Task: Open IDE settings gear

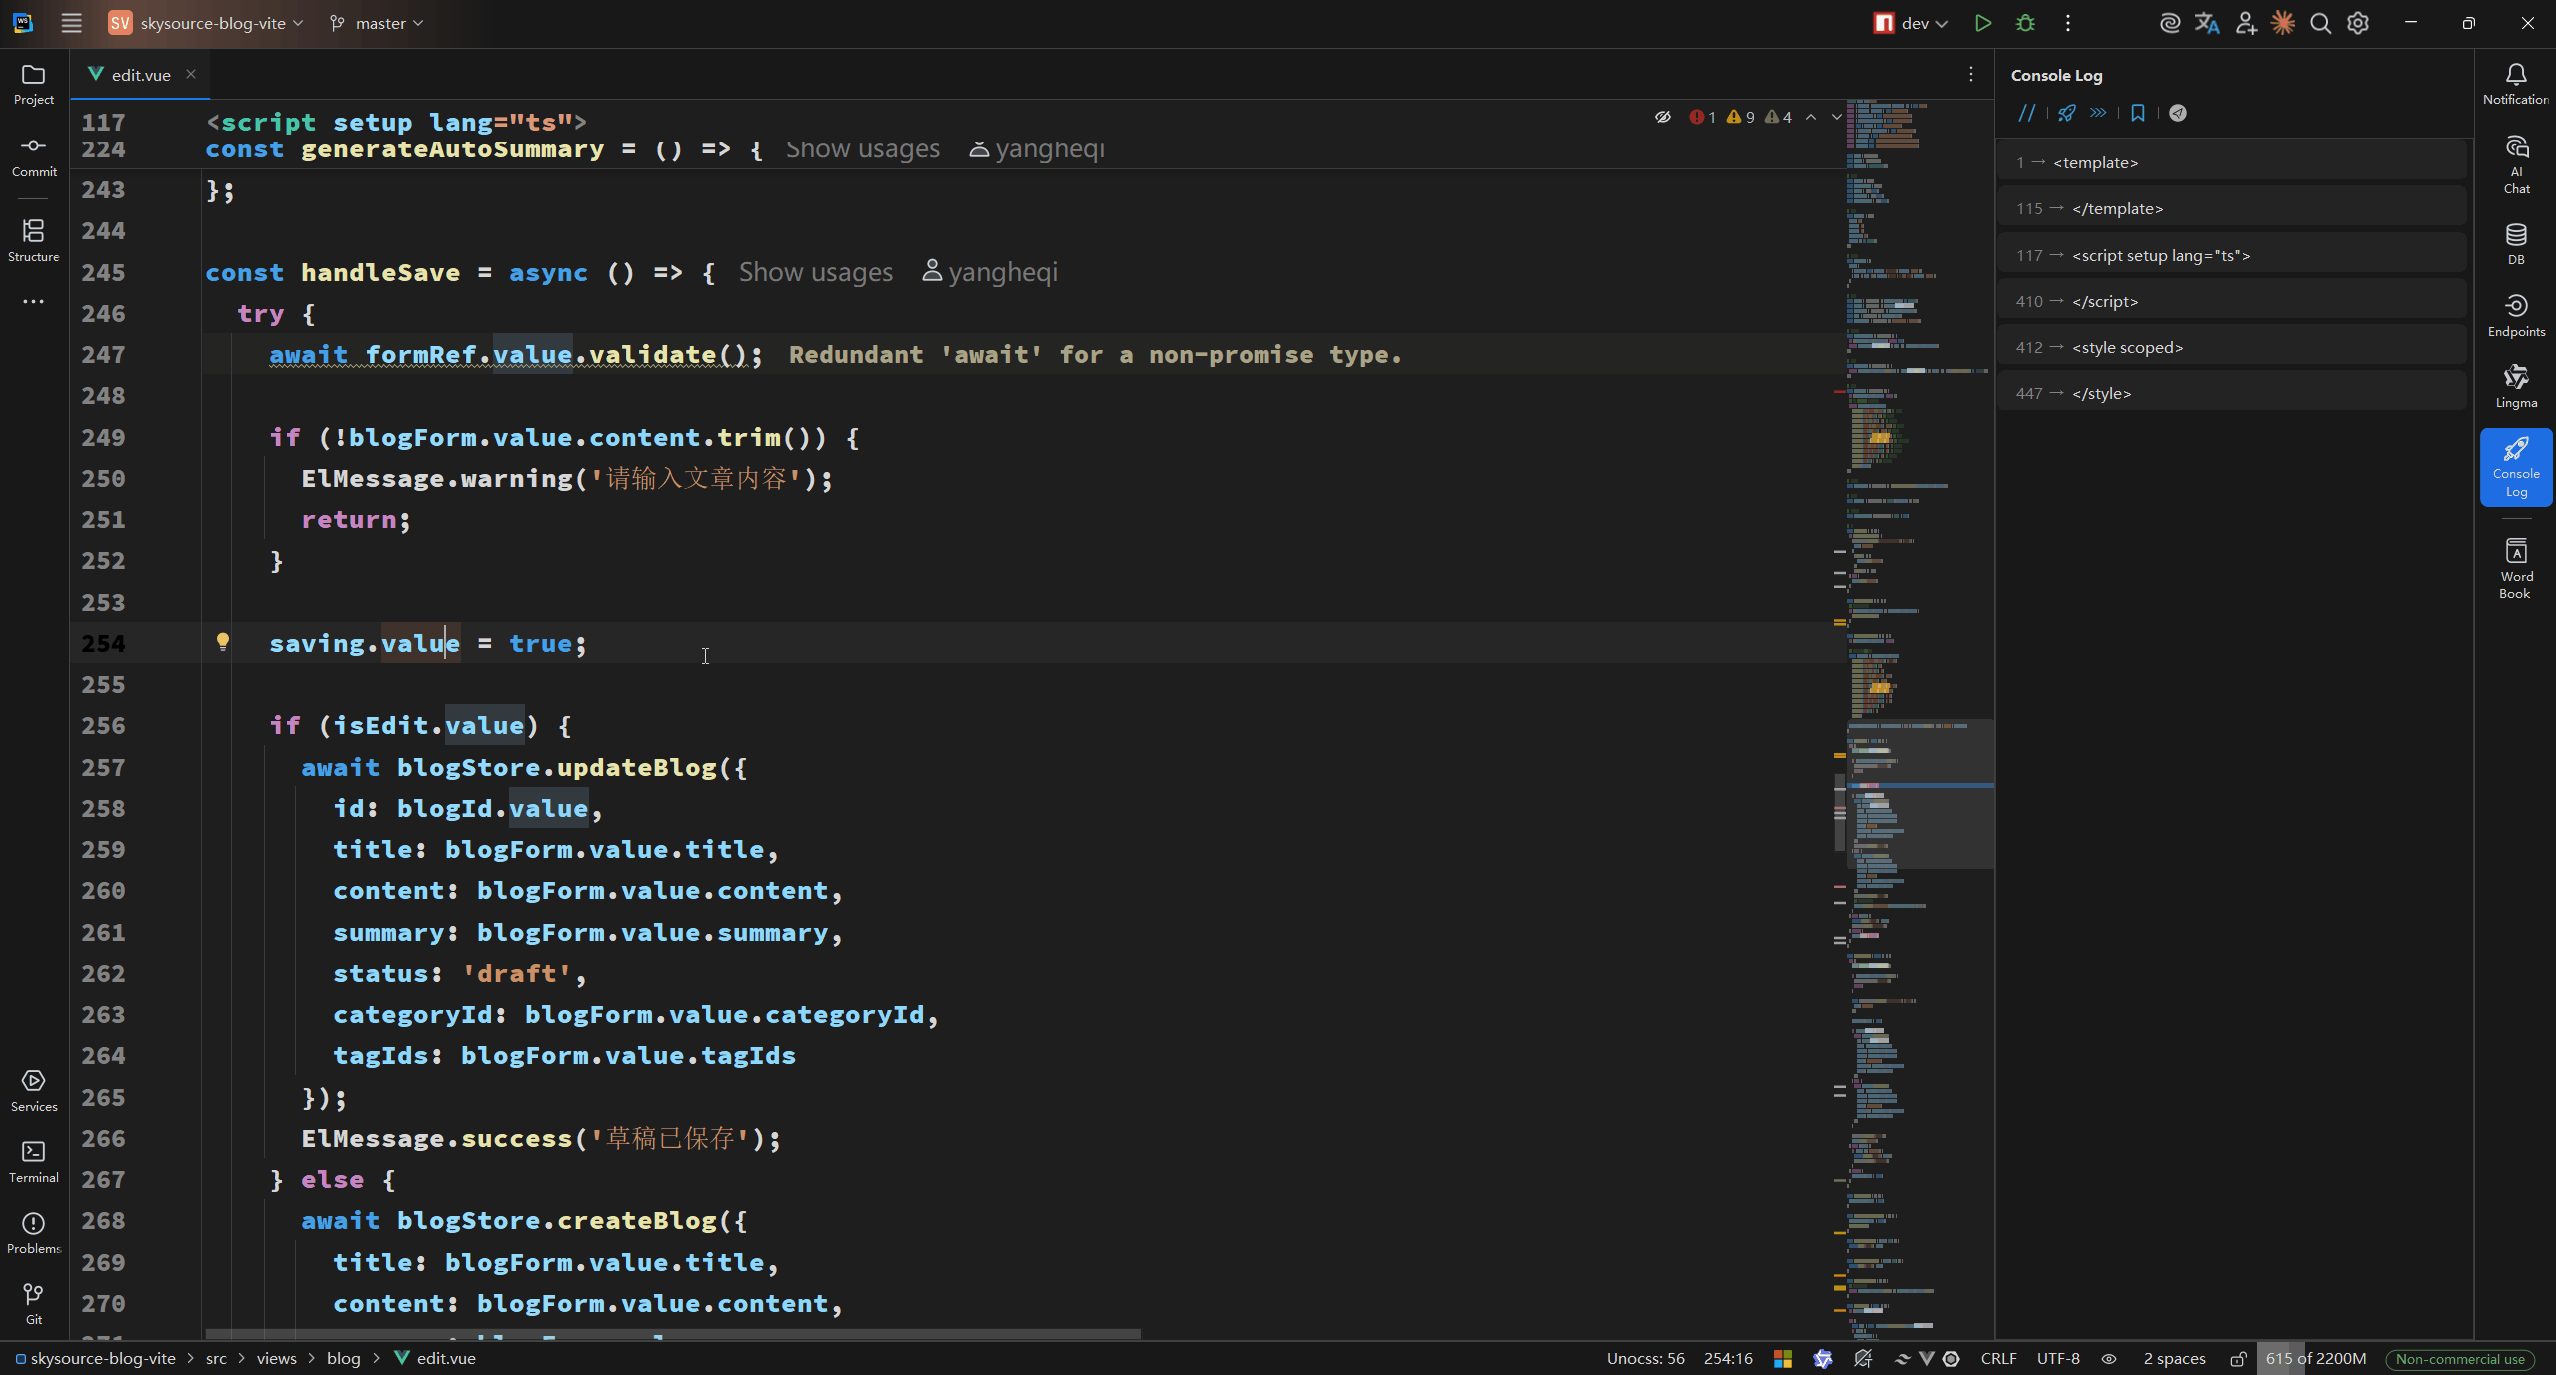Action: 2358,23
